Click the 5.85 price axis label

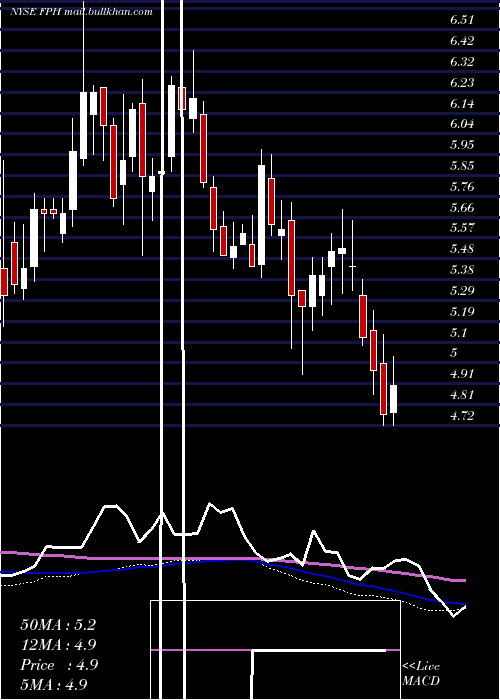pos(462,166)
